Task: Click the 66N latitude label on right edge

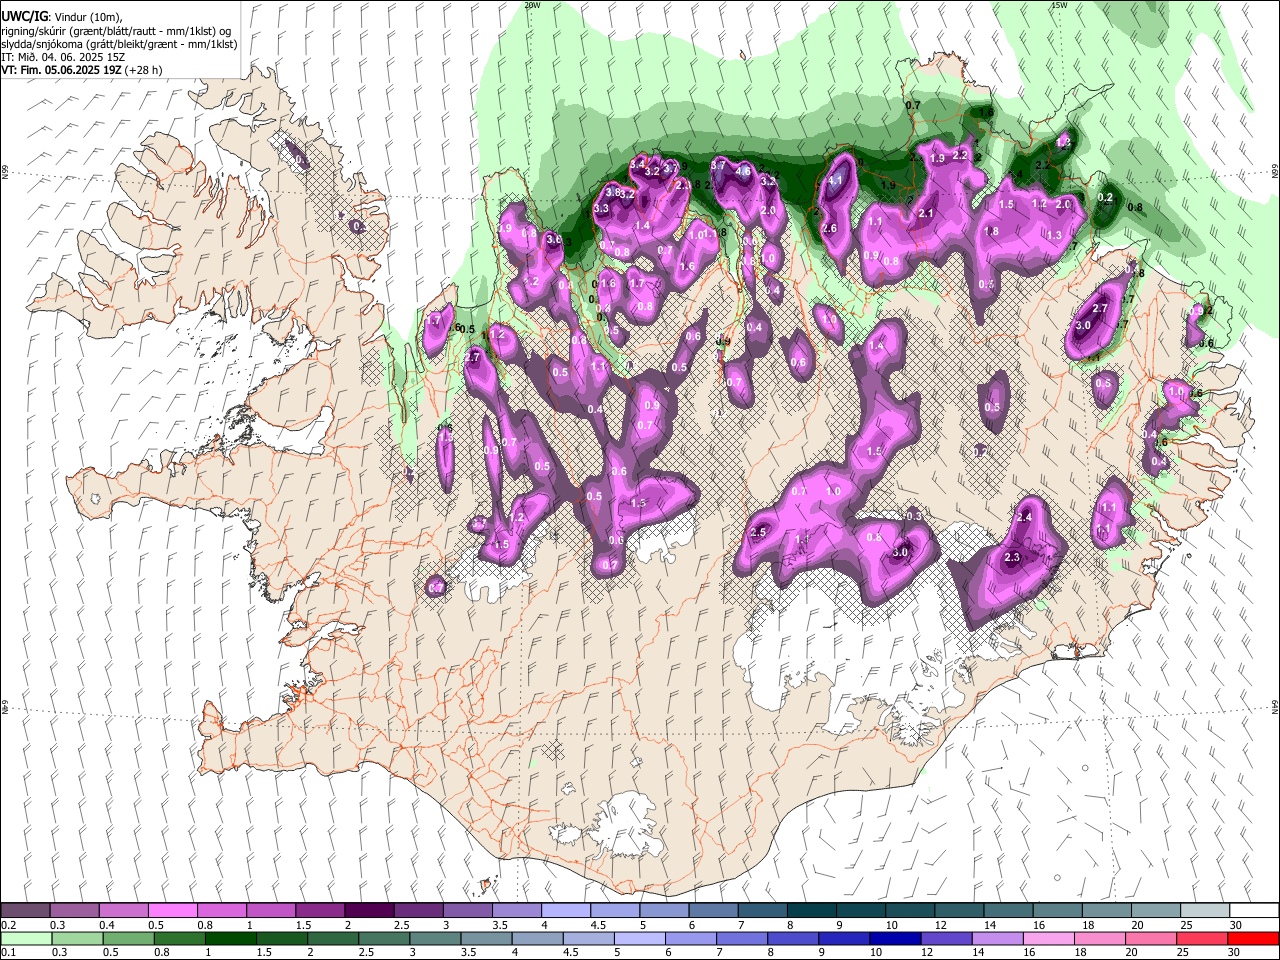Action: tap(1275, 171)
